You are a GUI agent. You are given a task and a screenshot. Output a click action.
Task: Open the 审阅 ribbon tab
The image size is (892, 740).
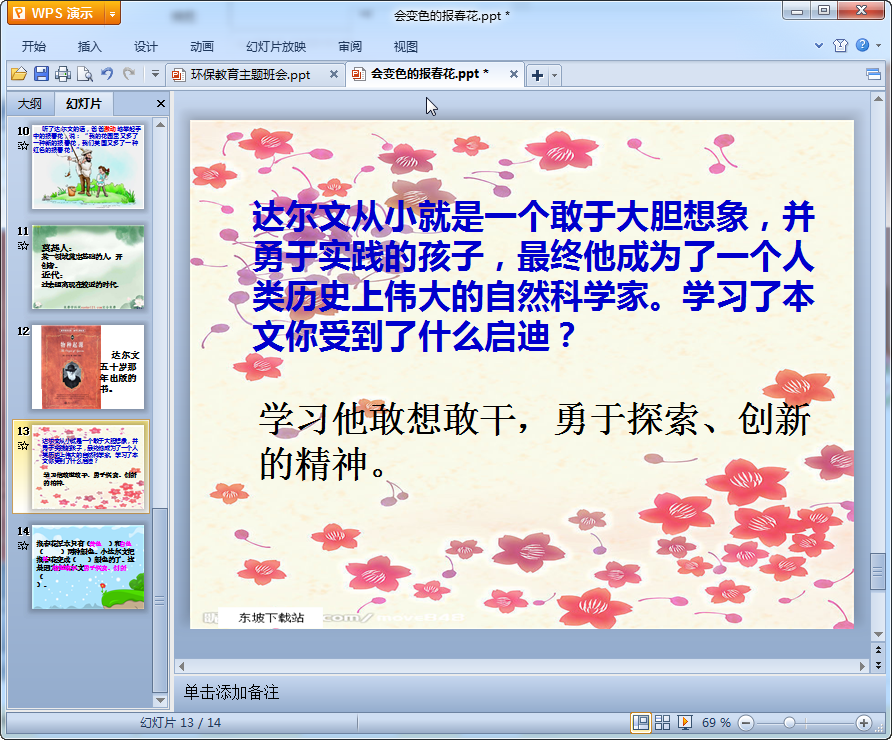point(350,46)
